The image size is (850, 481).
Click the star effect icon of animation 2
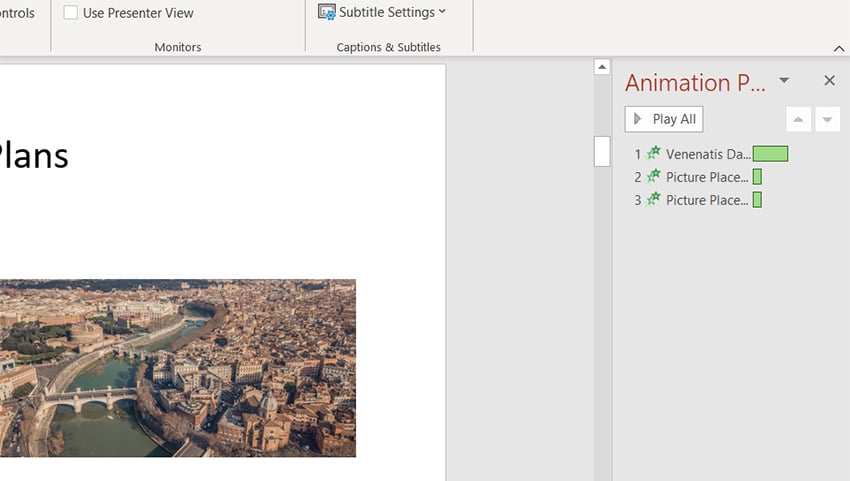tap(654, 177)
